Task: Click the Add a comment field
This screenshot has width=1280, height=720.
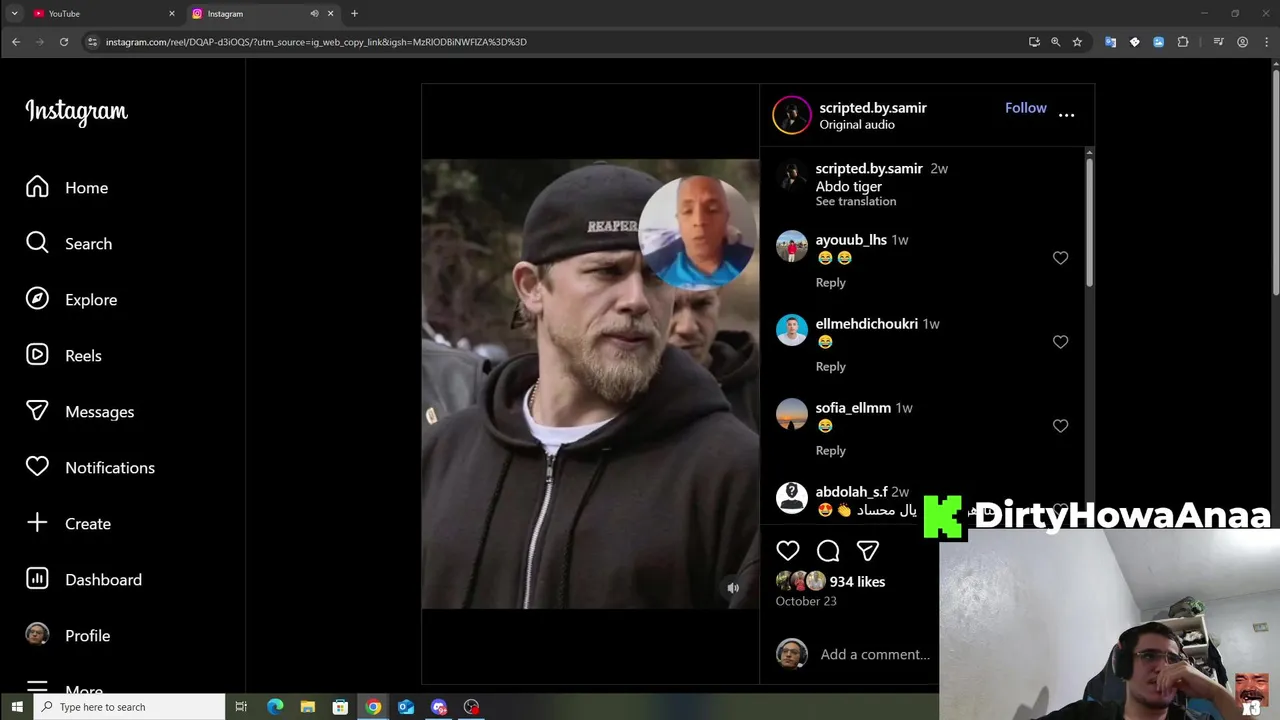Action: [x=875, y=655]
